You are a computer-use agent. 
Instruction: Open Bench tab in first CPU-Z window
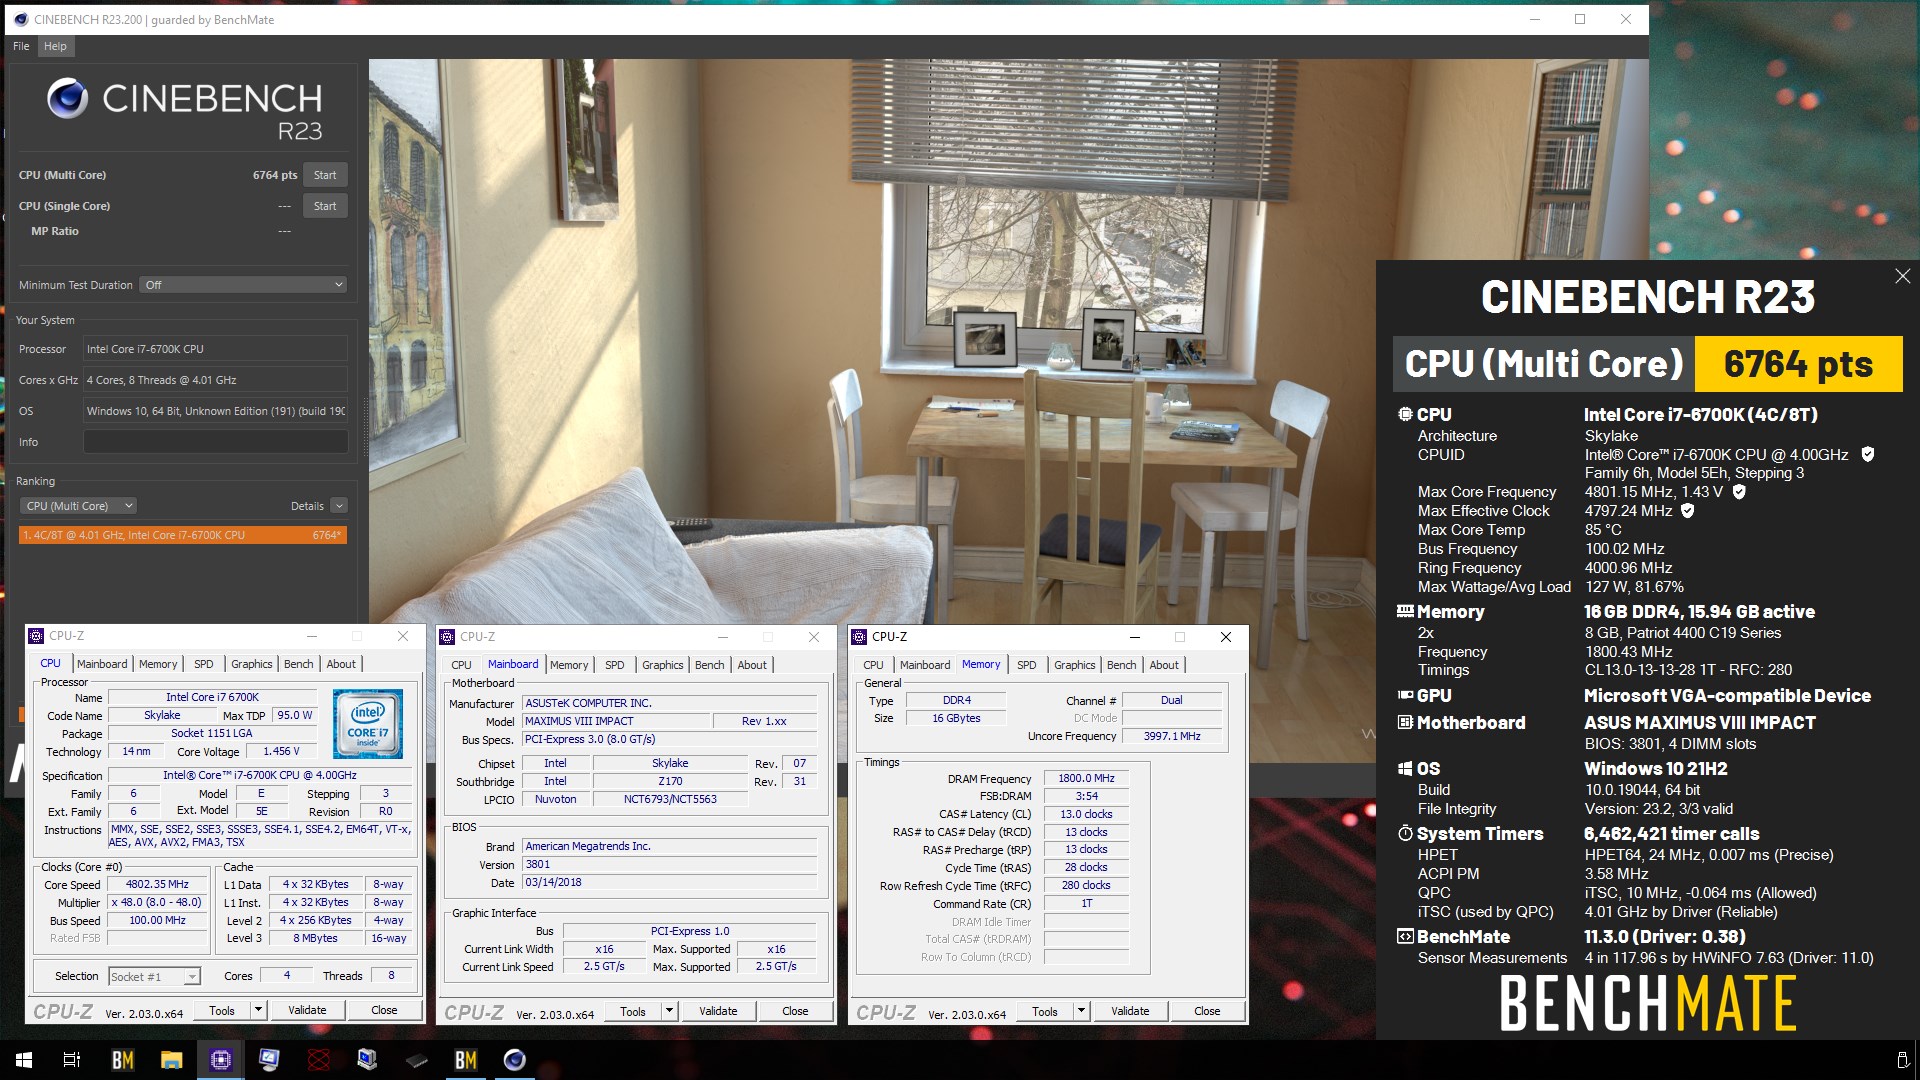tap(298, 664)
